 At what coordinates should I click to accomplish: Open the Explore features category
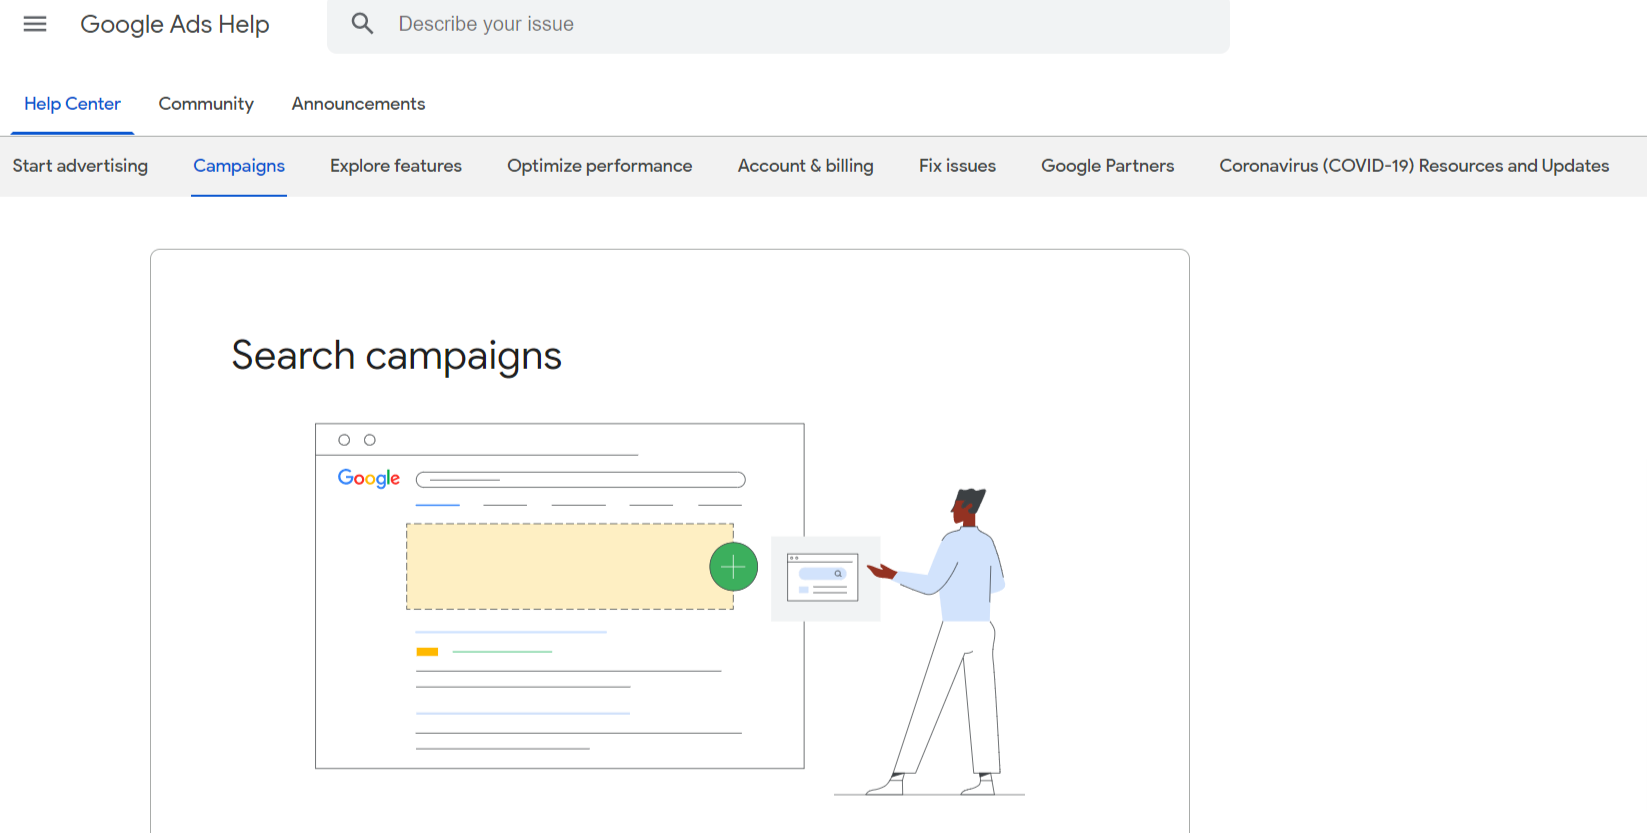(396, 166)
